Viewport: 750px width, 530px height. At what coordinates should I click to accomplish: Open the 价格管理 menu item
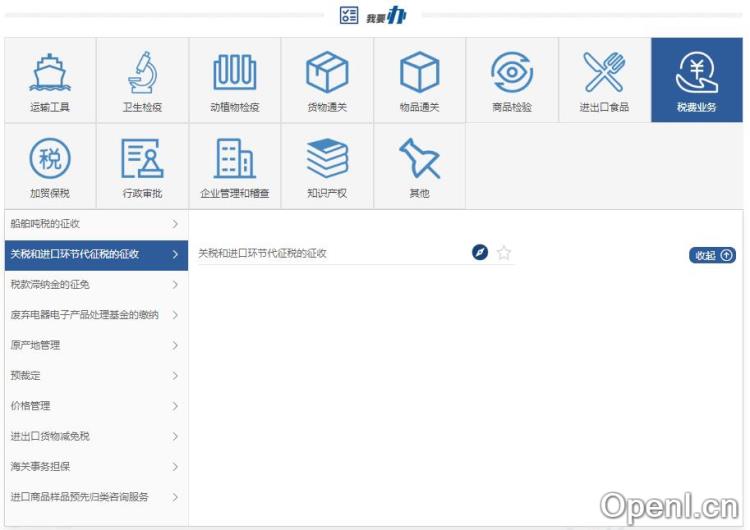coord(96,406)
